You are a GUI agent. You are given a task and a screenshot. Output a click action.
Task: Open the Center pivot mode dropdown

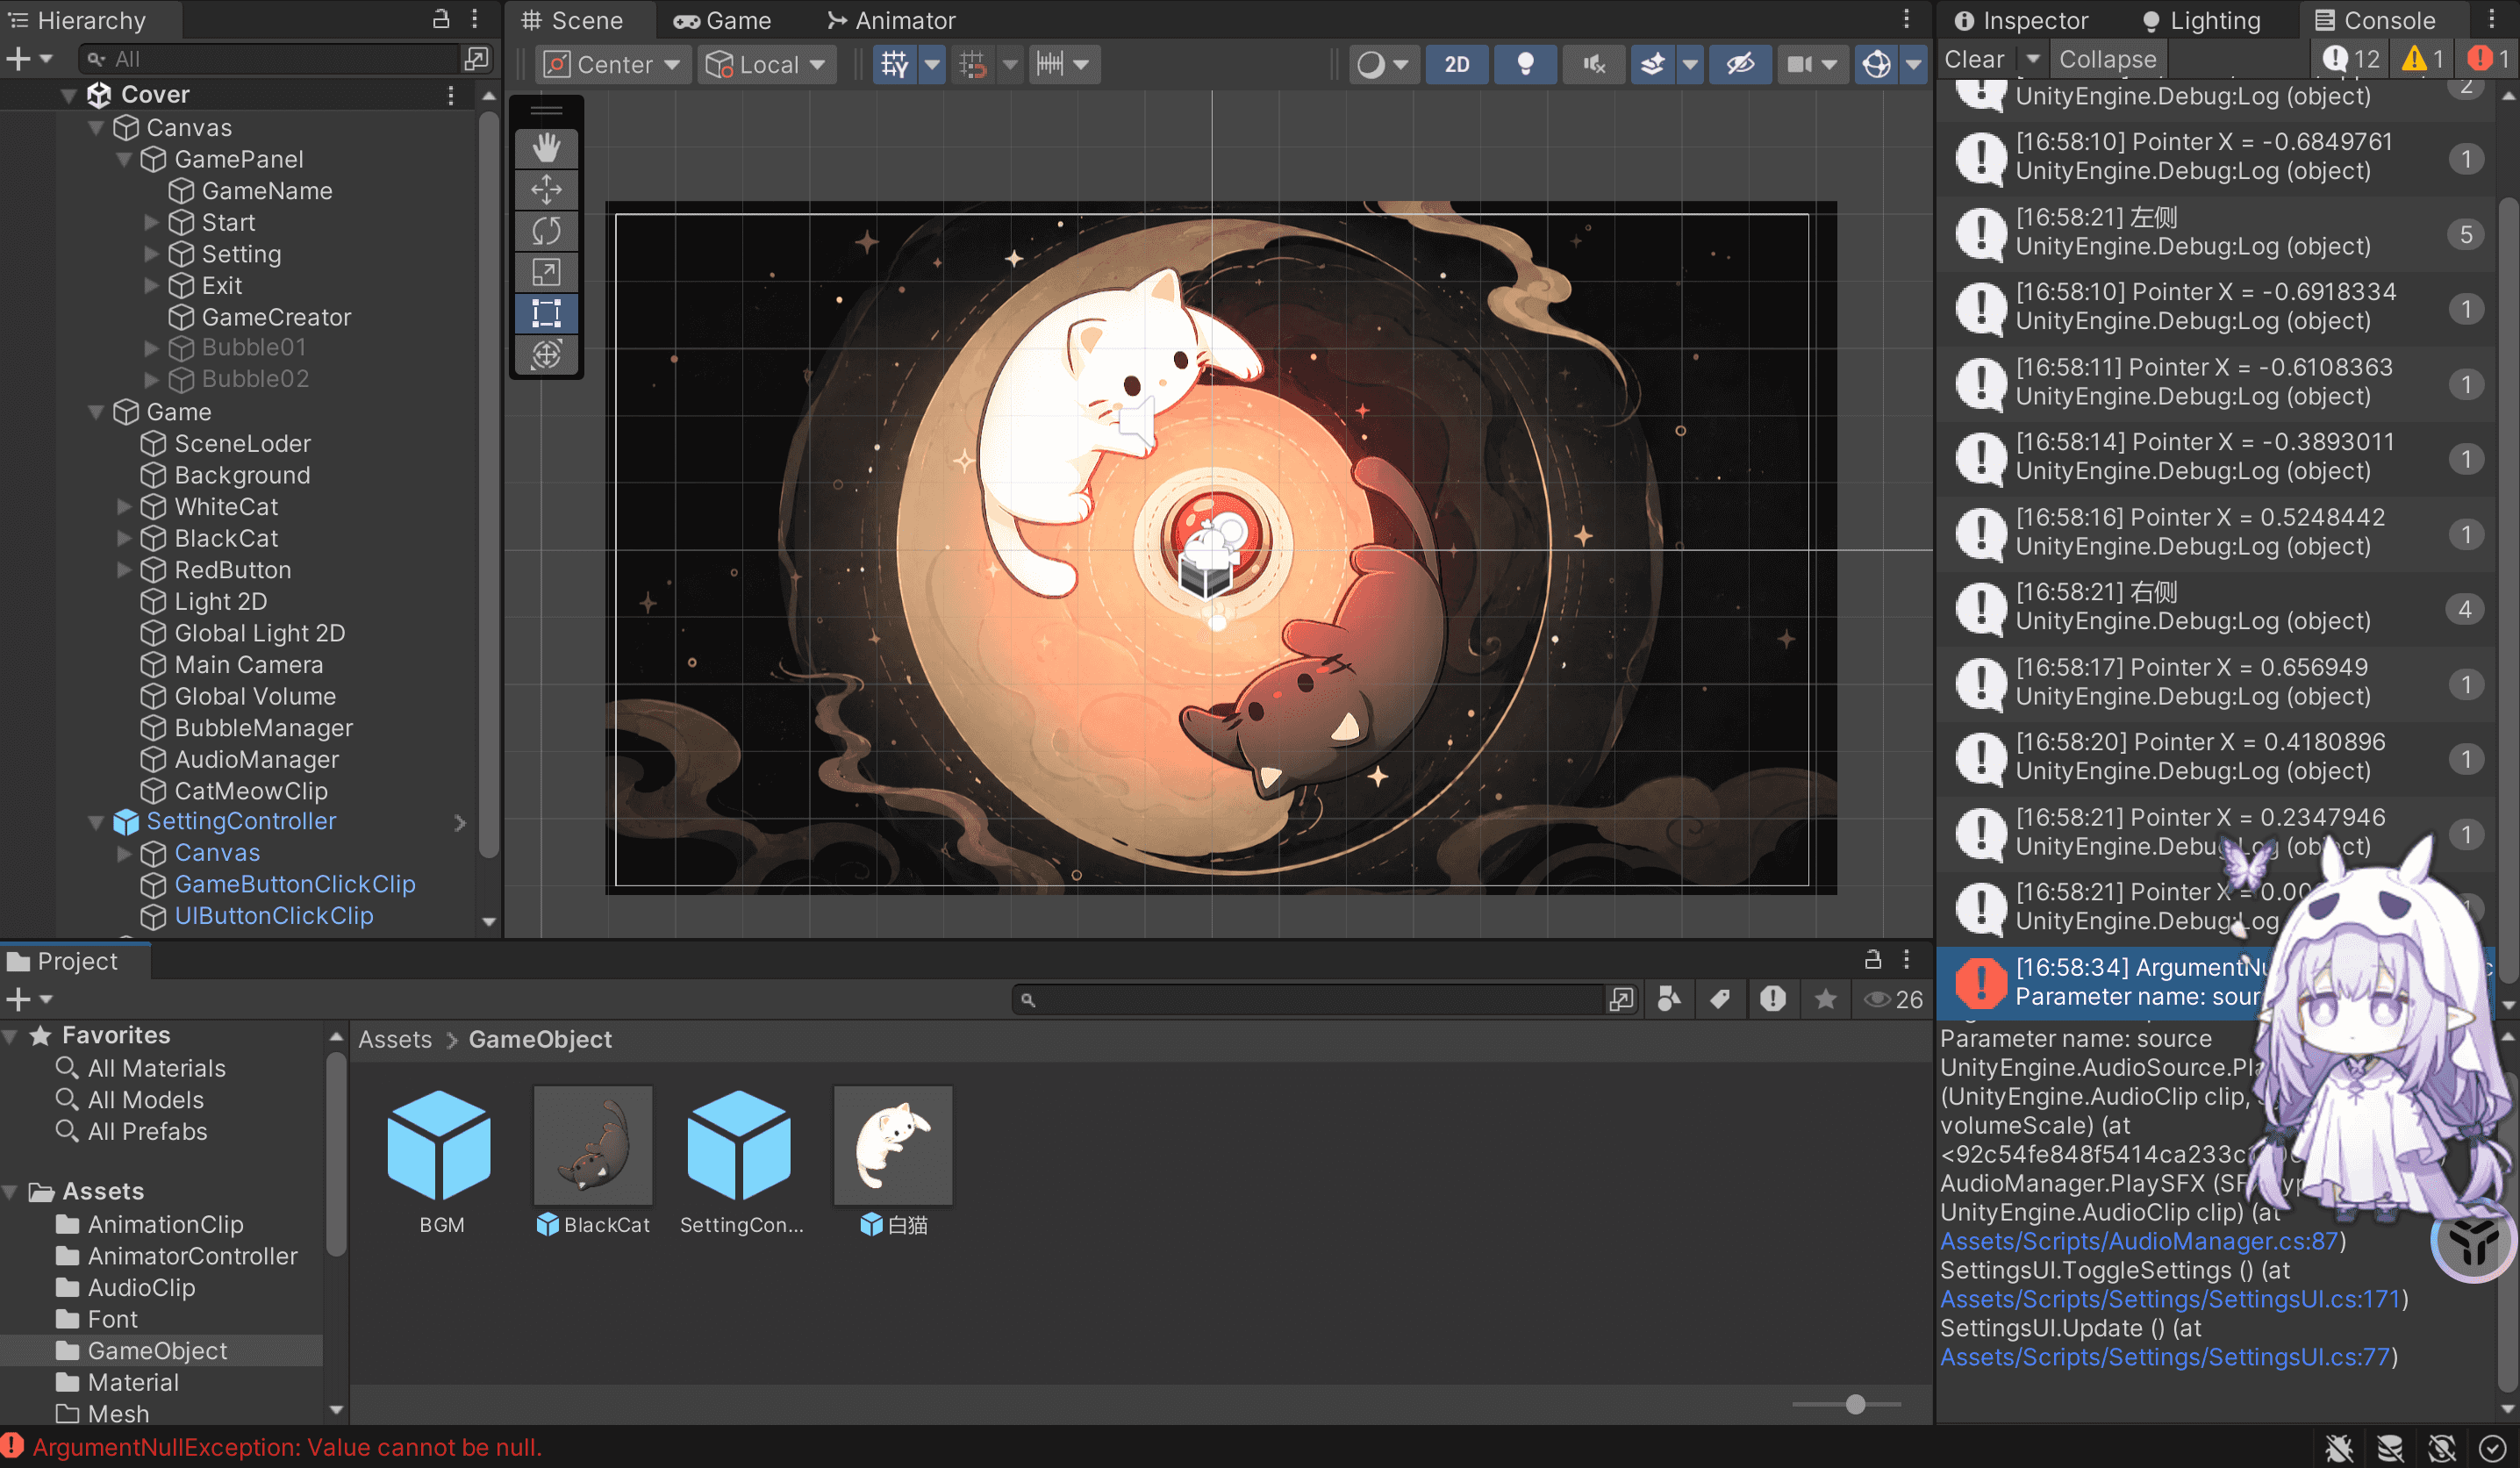612,65
